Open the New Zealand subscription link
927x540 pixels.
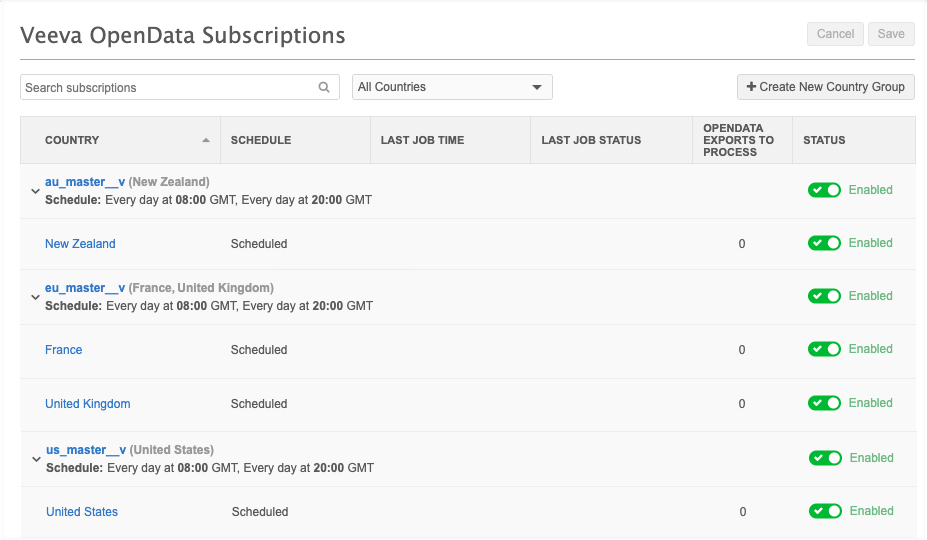pos(80,244)
